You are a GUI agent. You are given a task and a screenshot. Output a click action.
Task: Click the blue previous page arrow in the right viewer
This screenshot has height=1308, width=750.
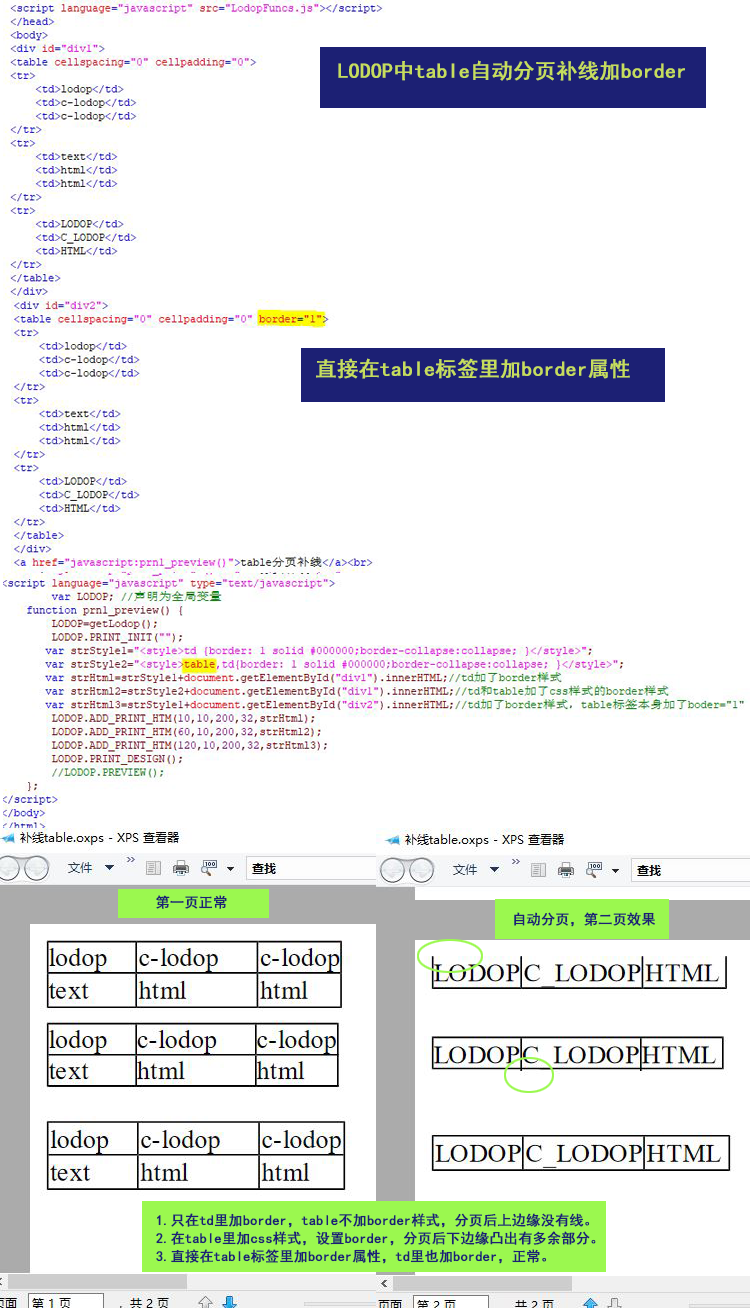pyautogui.click(x=590, y=1301)
